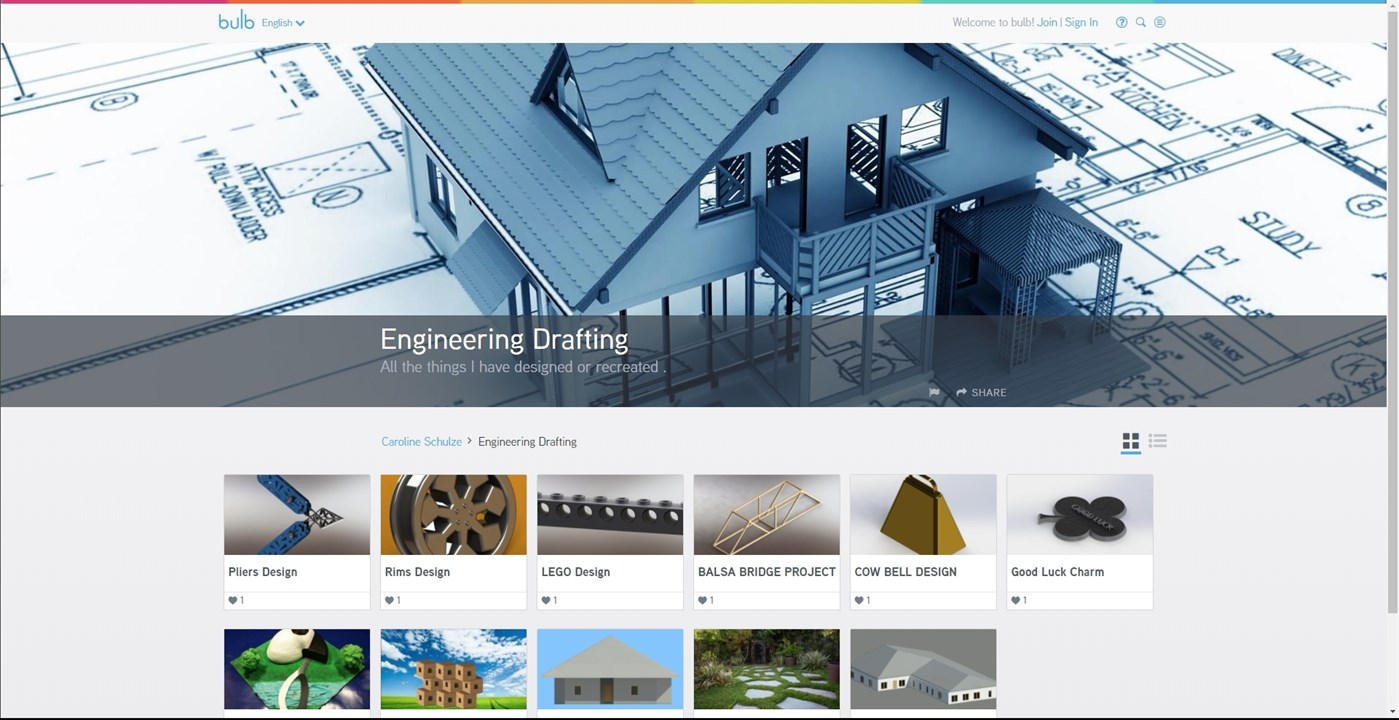The height and width of the screenshot is (720, 1399).
Task: Open the green island model thumbnail
Action: coord(297,669)
